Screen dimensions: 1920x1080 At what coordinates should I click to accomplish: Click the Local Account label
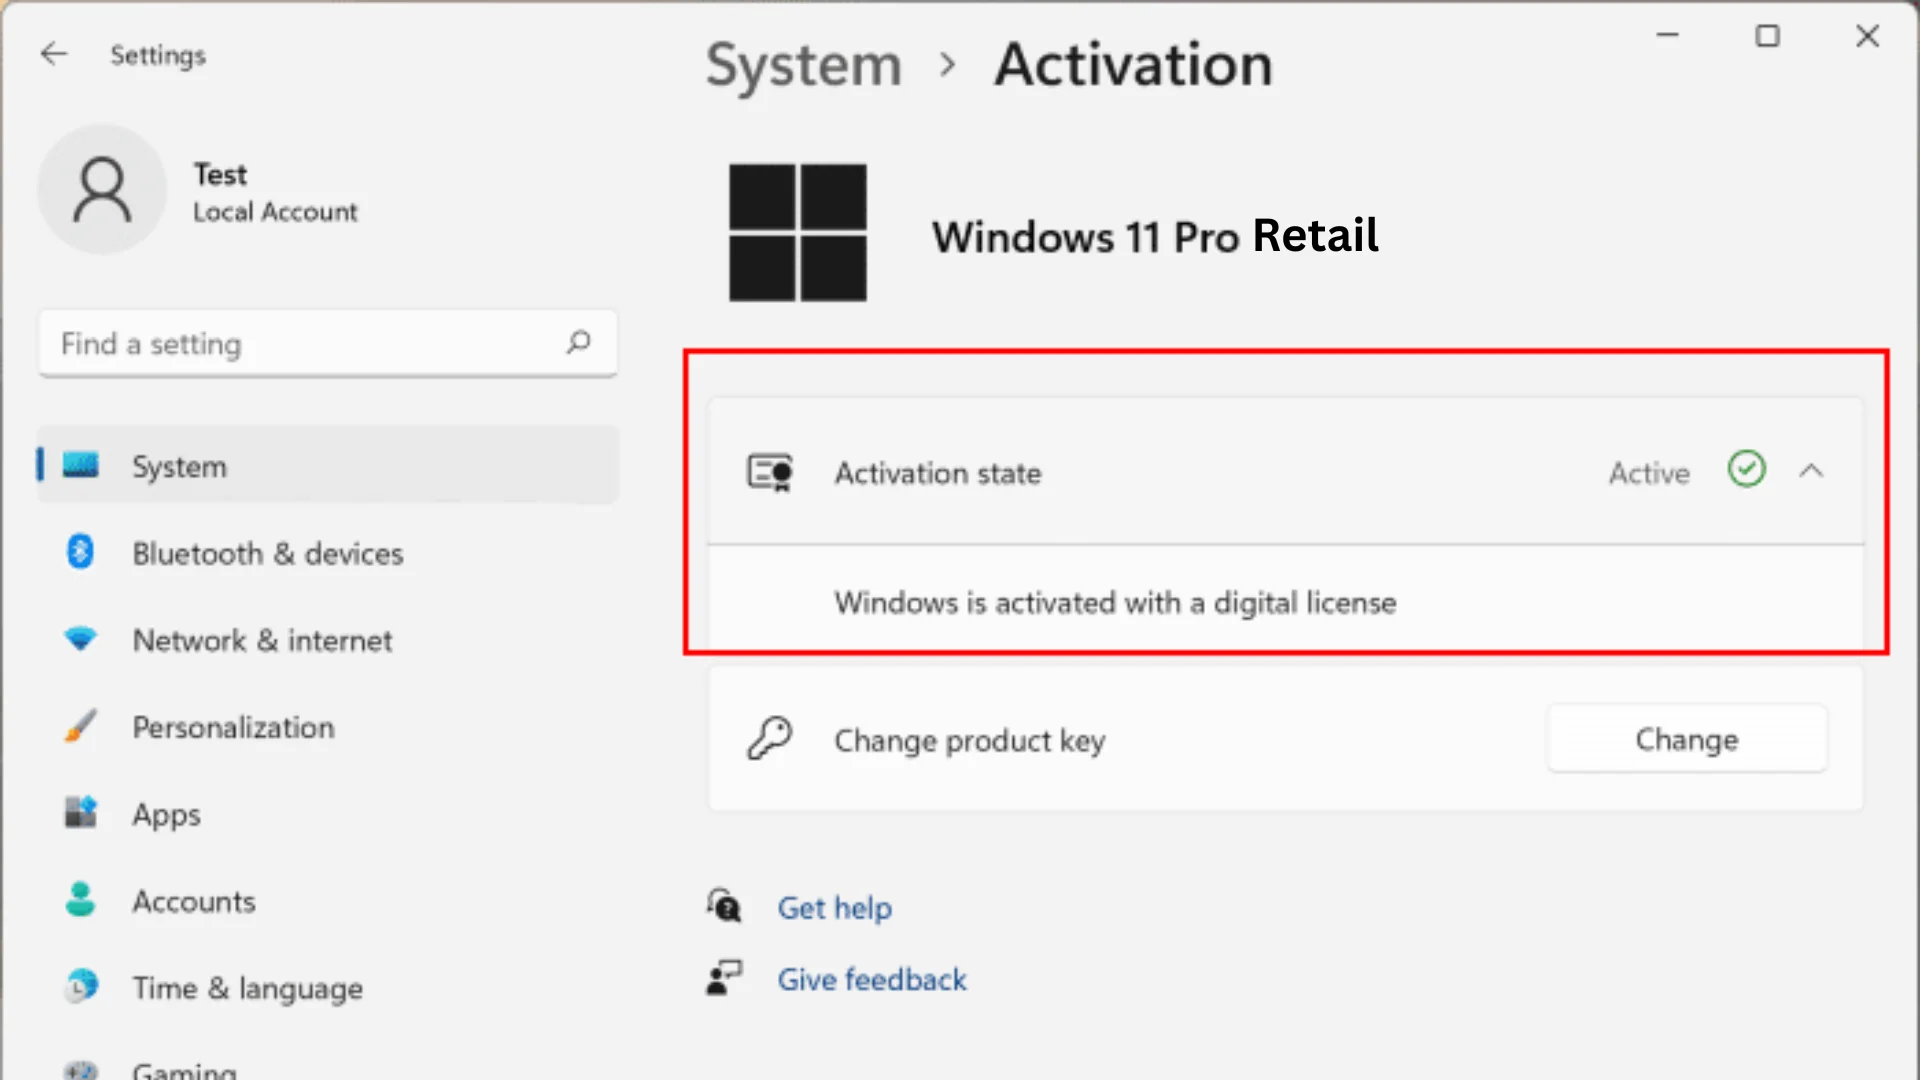(x=275, y=212)
